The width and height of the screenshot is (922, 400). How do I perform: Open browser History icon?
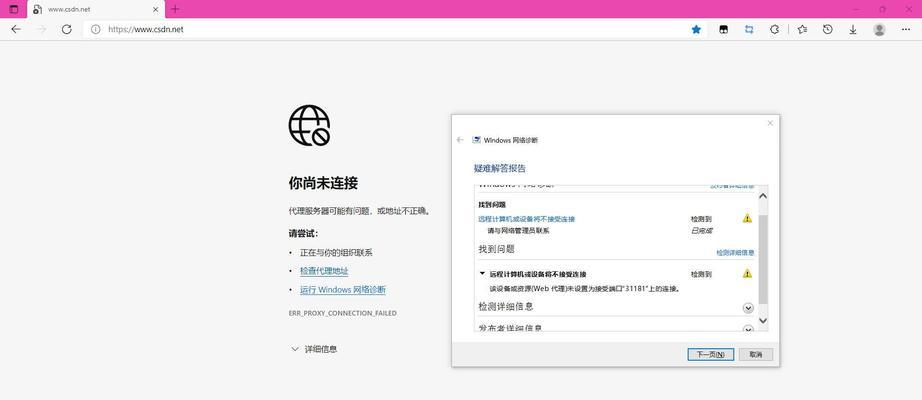click(827, 29)
